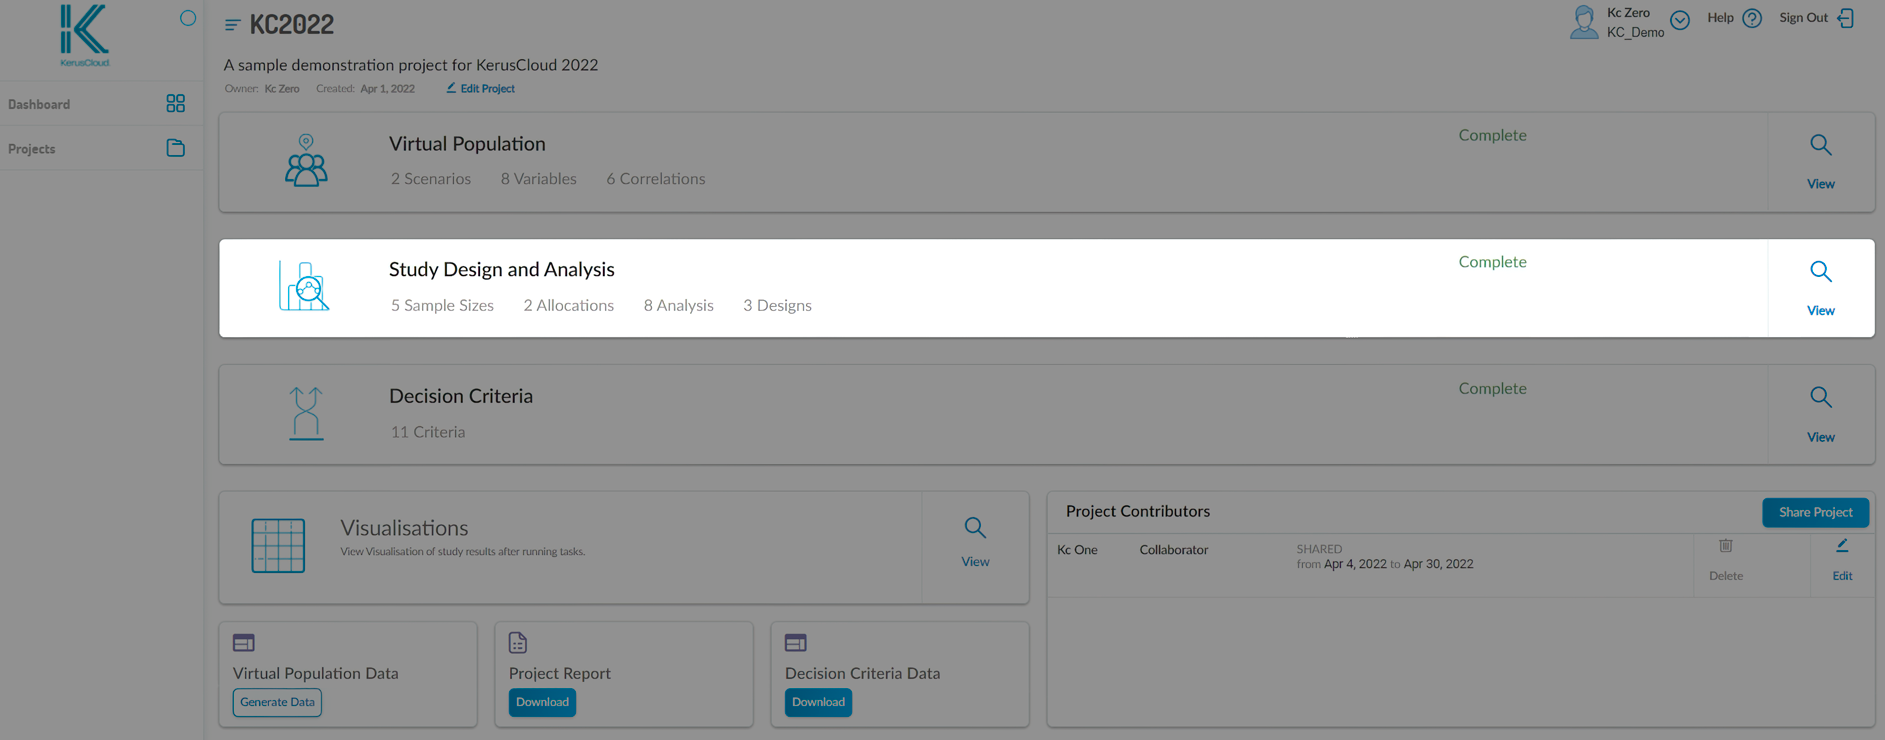The image size is (1885, 740).
Task: Click the menu lines icon beside KC2022
Action: coord(232,25)
